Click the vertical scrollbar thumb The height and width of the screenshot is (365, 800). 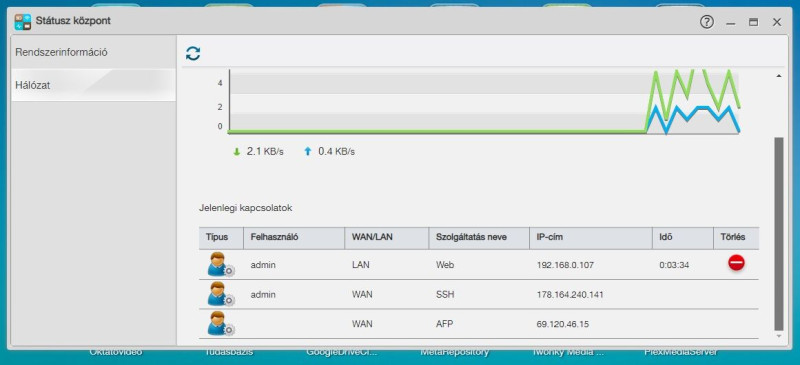click(x=778, y=234)
